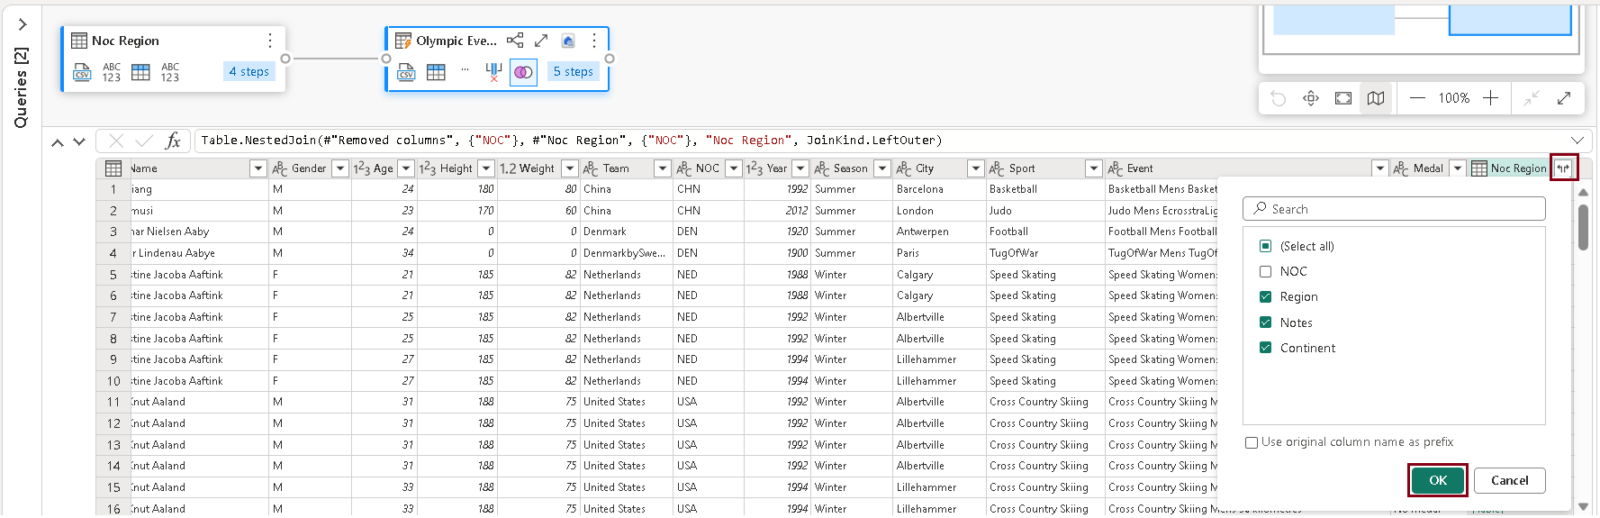The image size is (1600, 518).
Task: Open the Gender column filter dropdown
Action: 340,168
